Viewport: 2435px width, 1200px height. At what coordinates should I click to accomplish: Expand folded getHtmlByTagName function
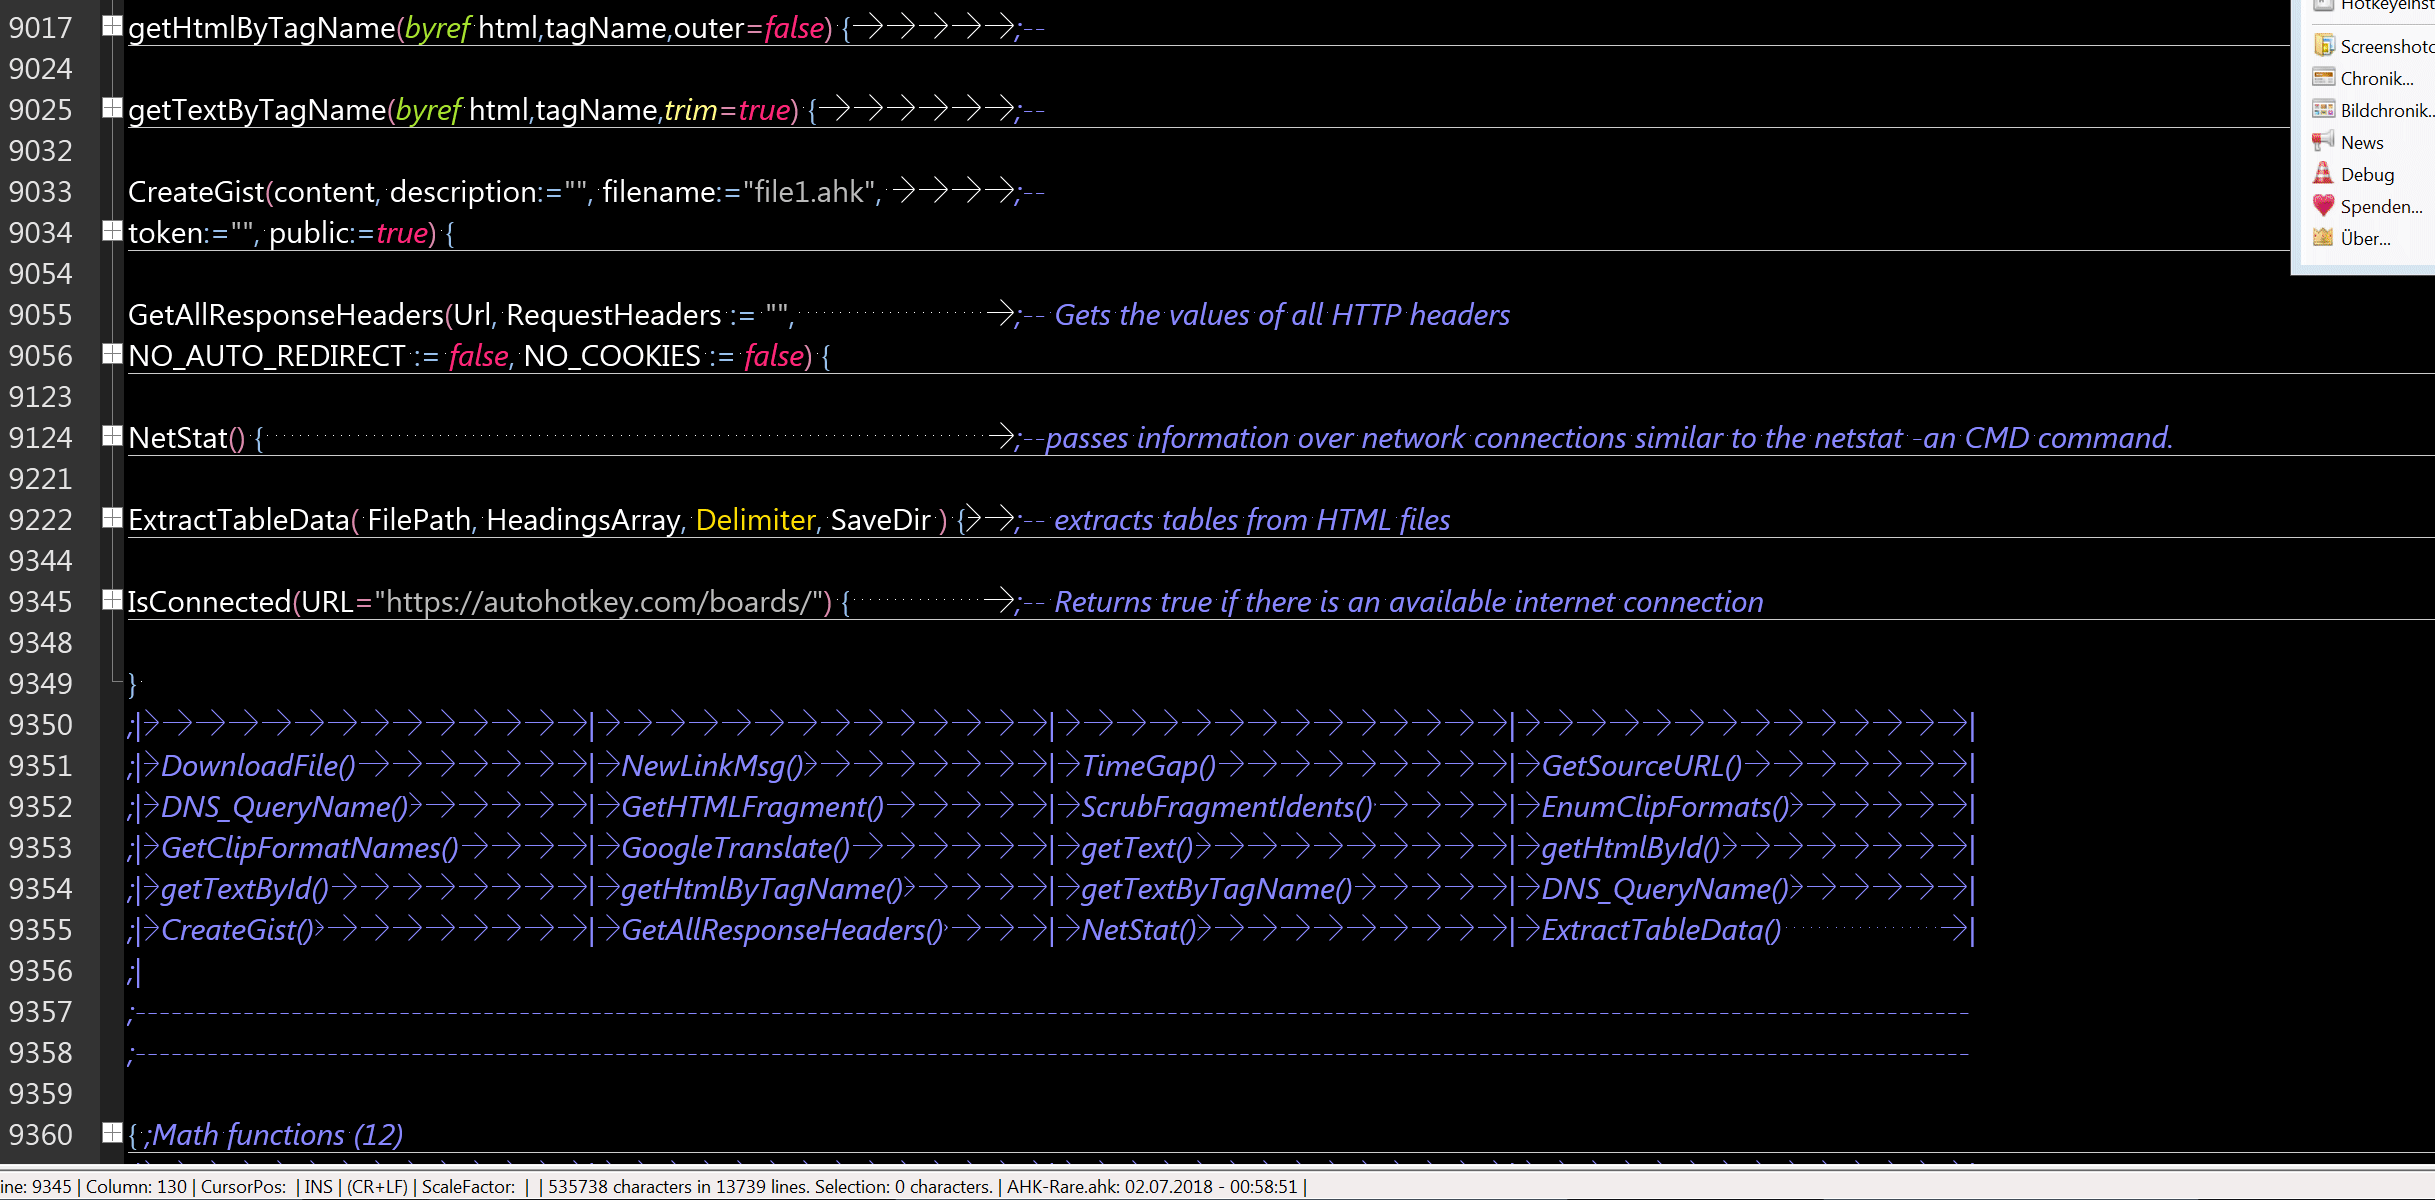[112, 26]
